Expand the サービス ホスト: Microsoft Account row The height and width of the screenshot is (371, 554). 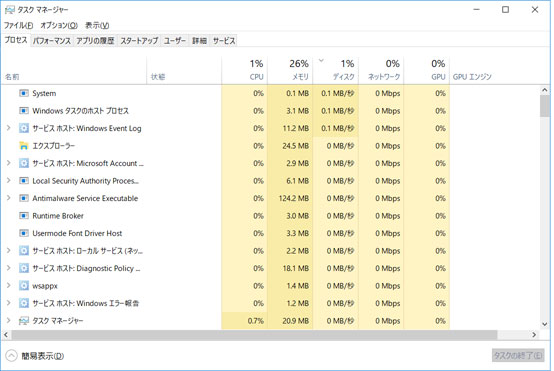point(9,163)
